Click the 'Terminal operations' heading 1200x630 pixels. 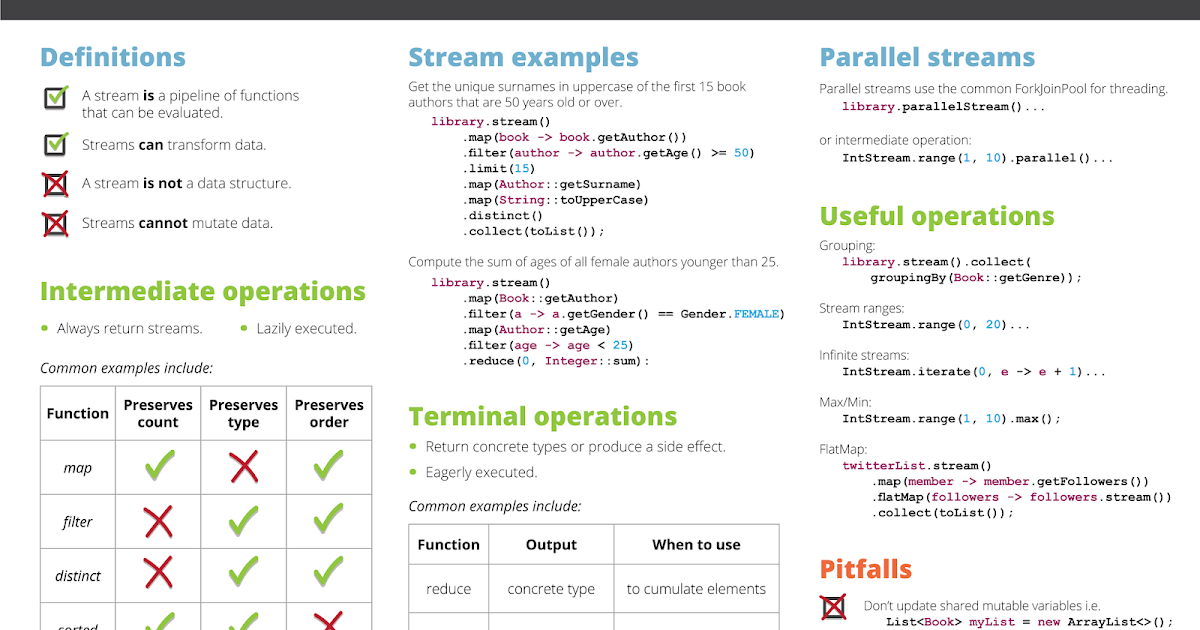point(543,417)
